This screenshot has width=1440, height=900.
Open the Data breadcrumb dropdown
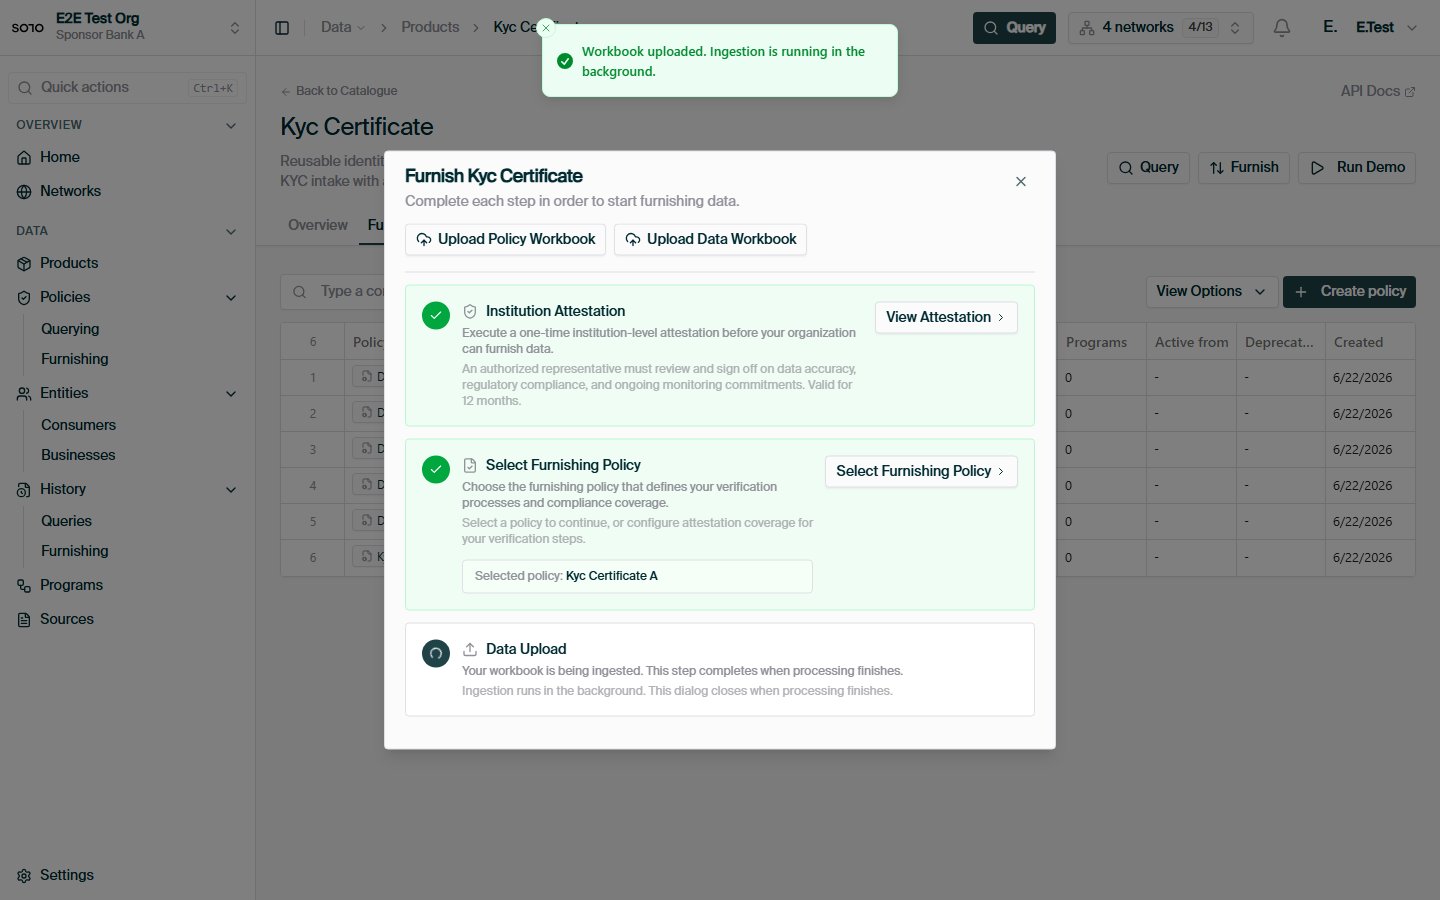pyautogui.click(x=343, y=28)
